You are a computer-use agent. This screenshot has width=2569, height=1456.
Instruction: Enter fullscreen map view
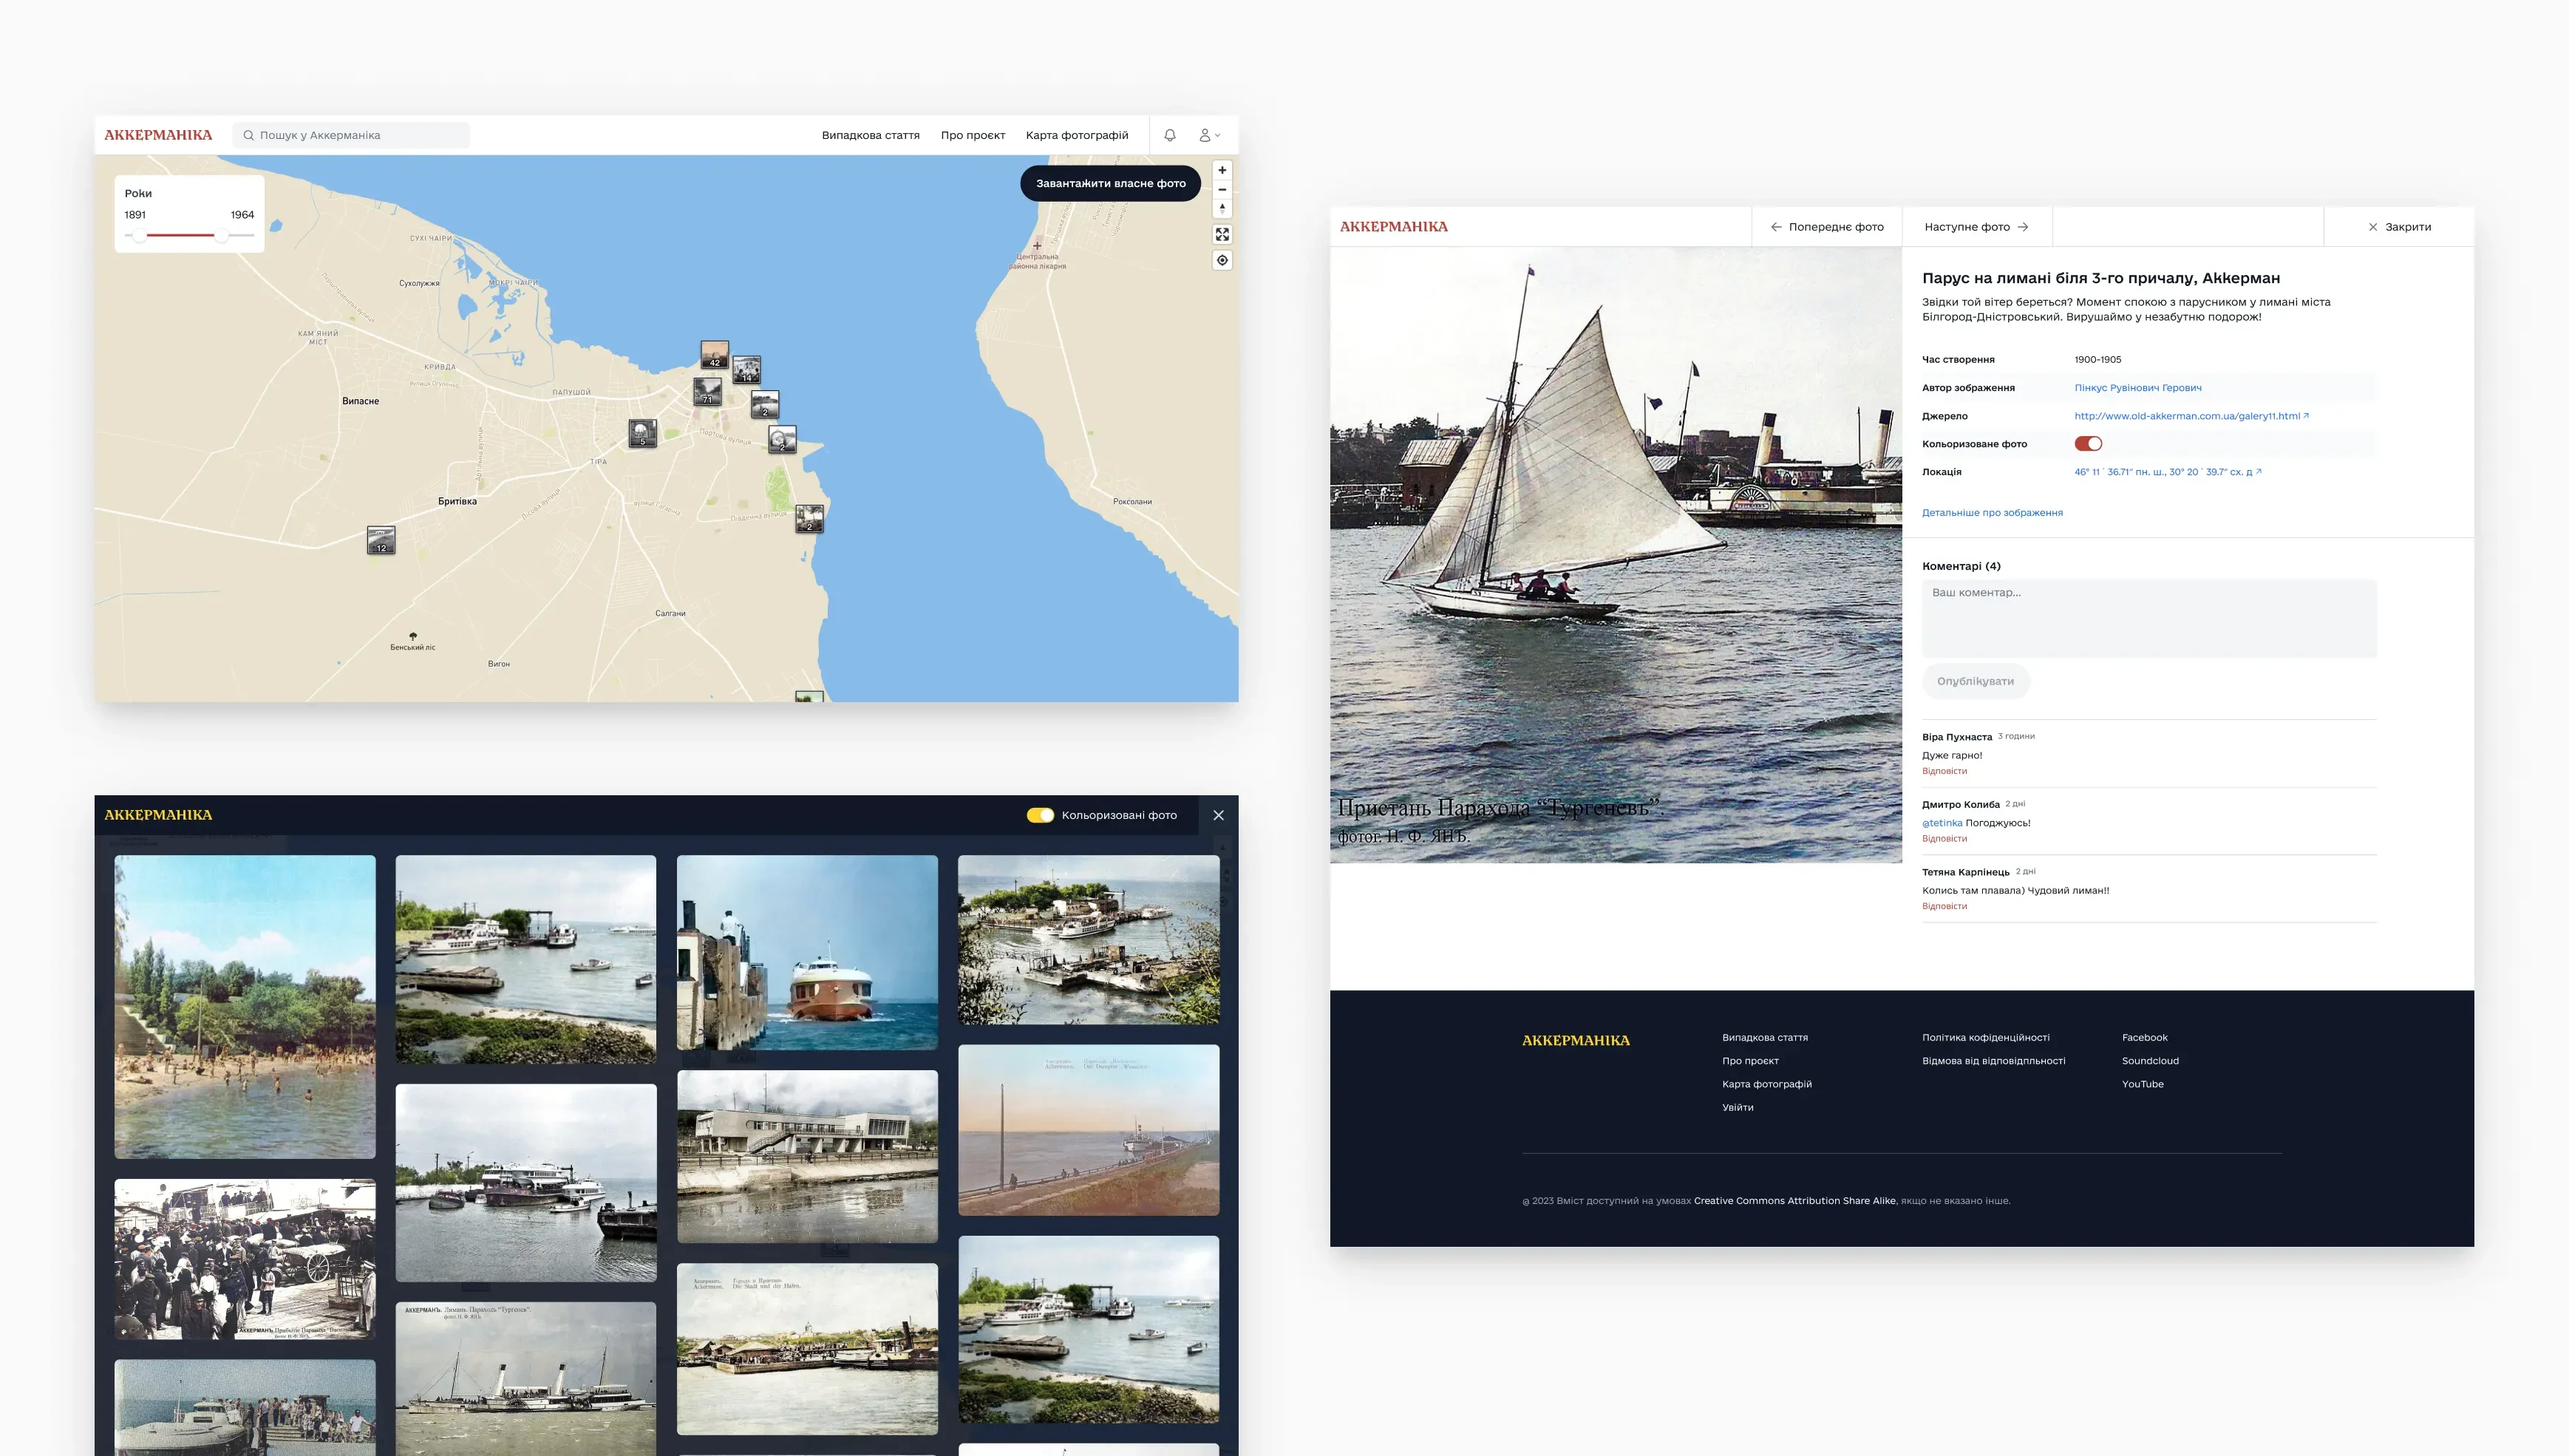pos(1222,234)
